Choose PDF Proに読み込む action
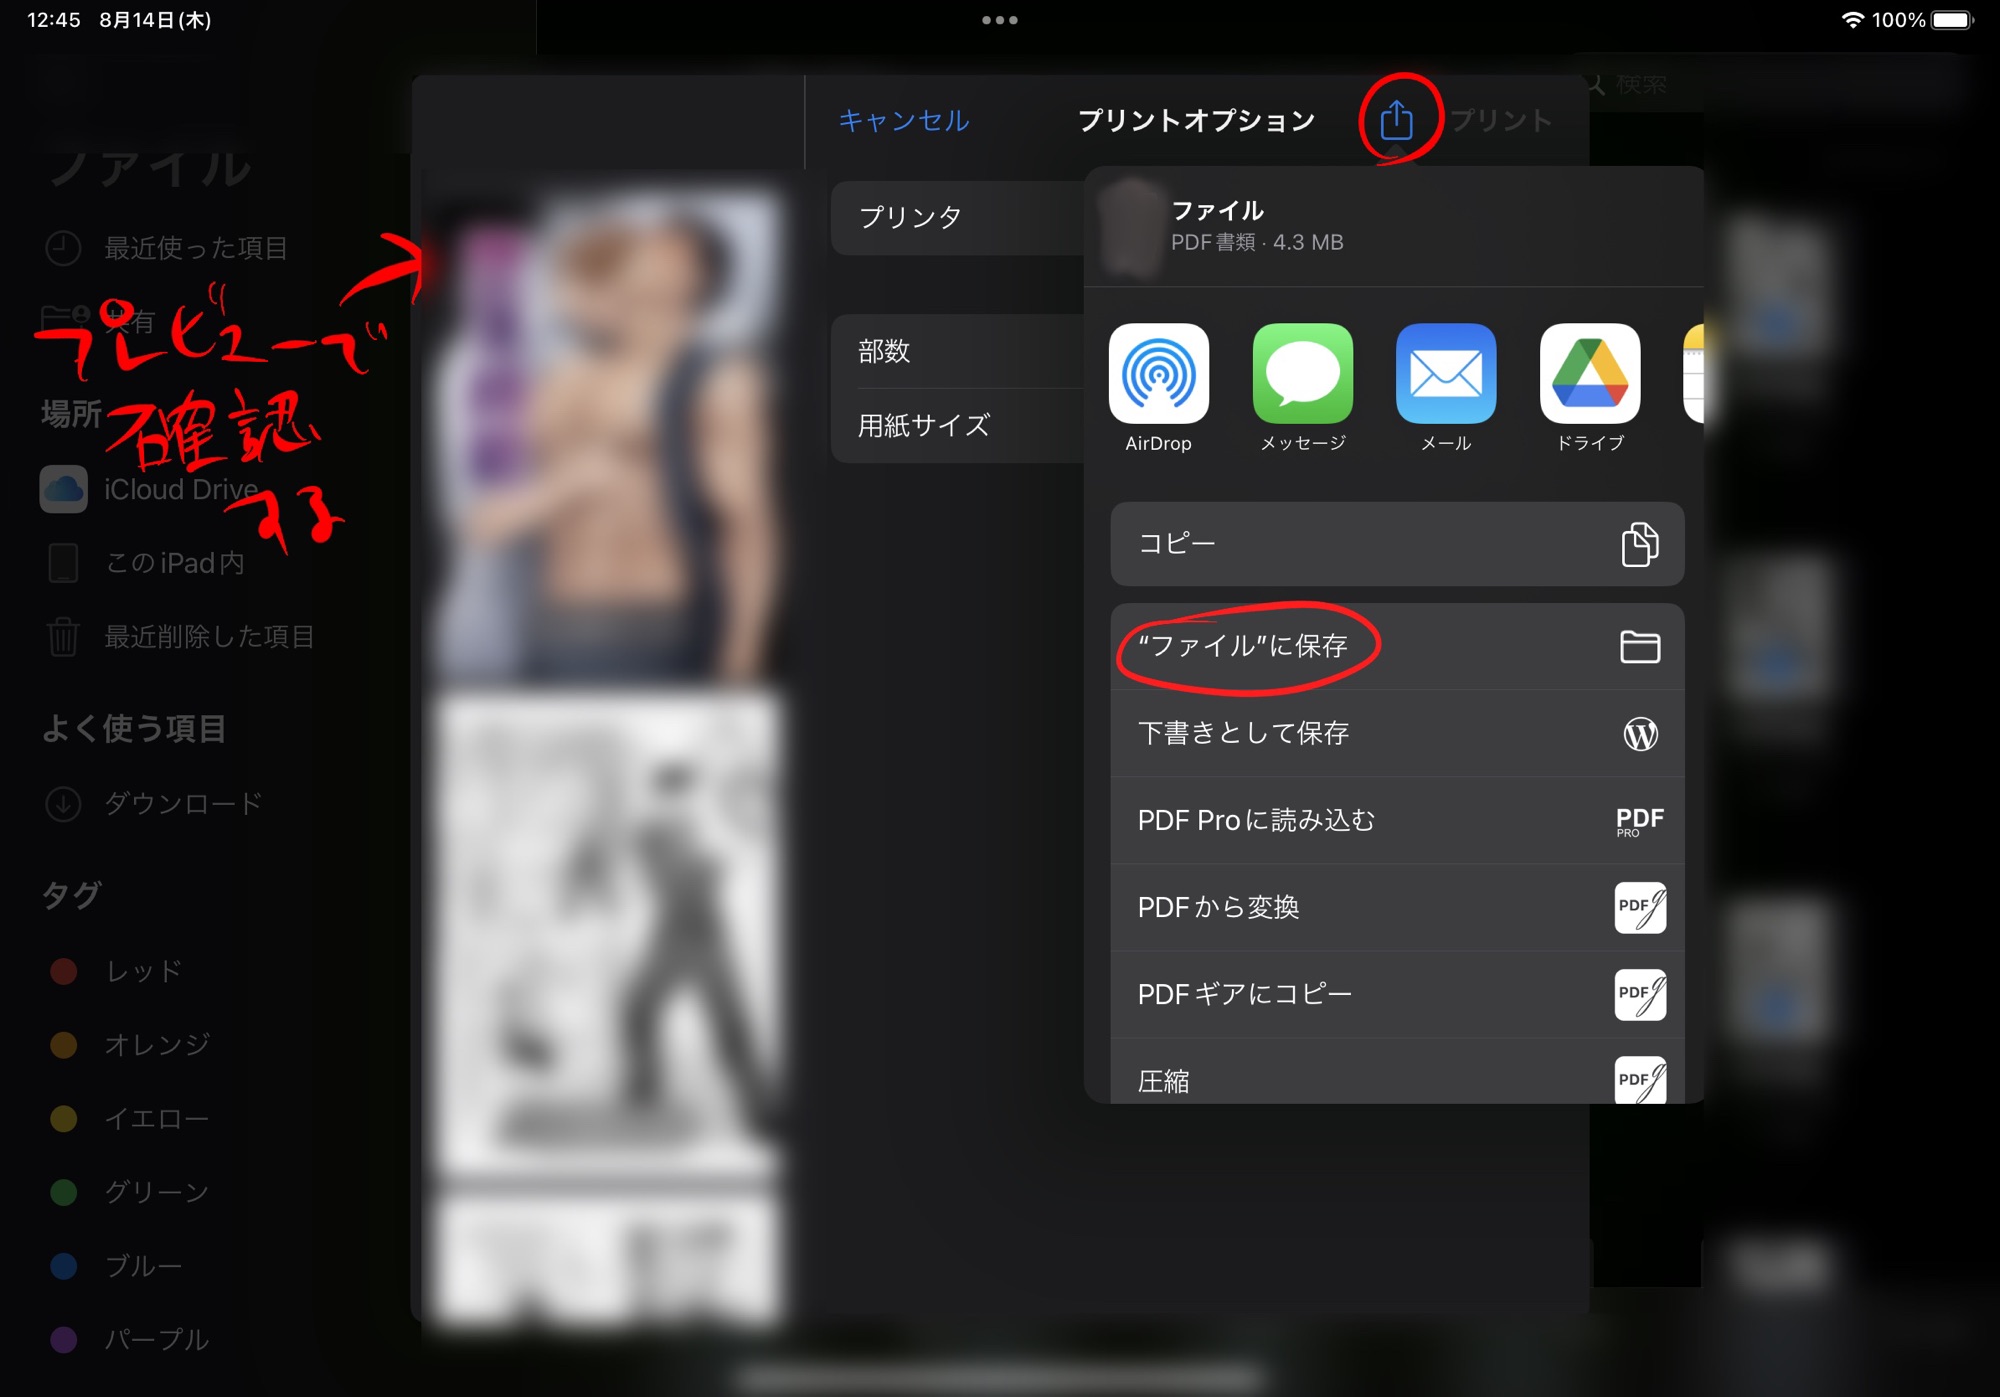The height and width of the screenshot is (1397, 2000). point(1396,820)
